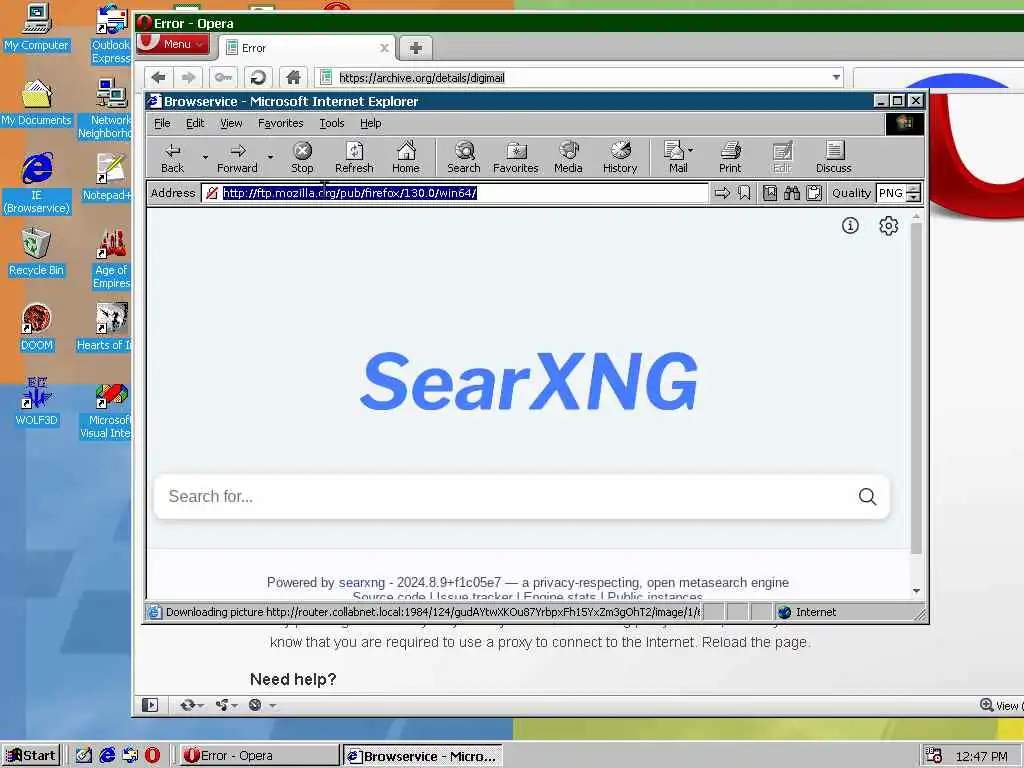This screenshot has height=768, width=1024.
Task: Launch Internet Explorer from quick launch bar
Action: 107,755
